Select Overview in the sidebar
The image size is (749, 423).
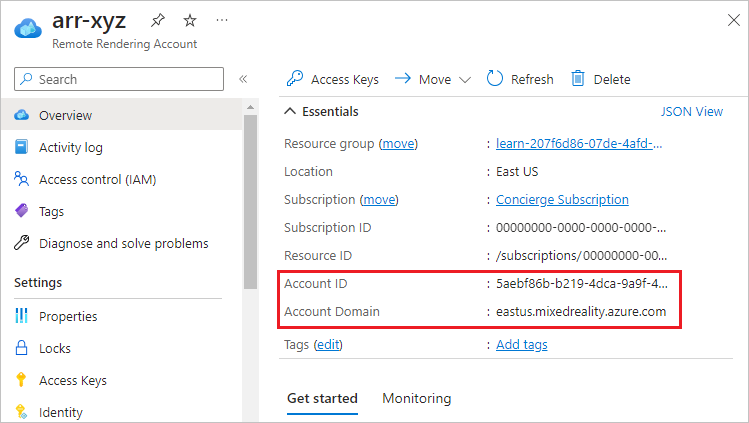122,115
